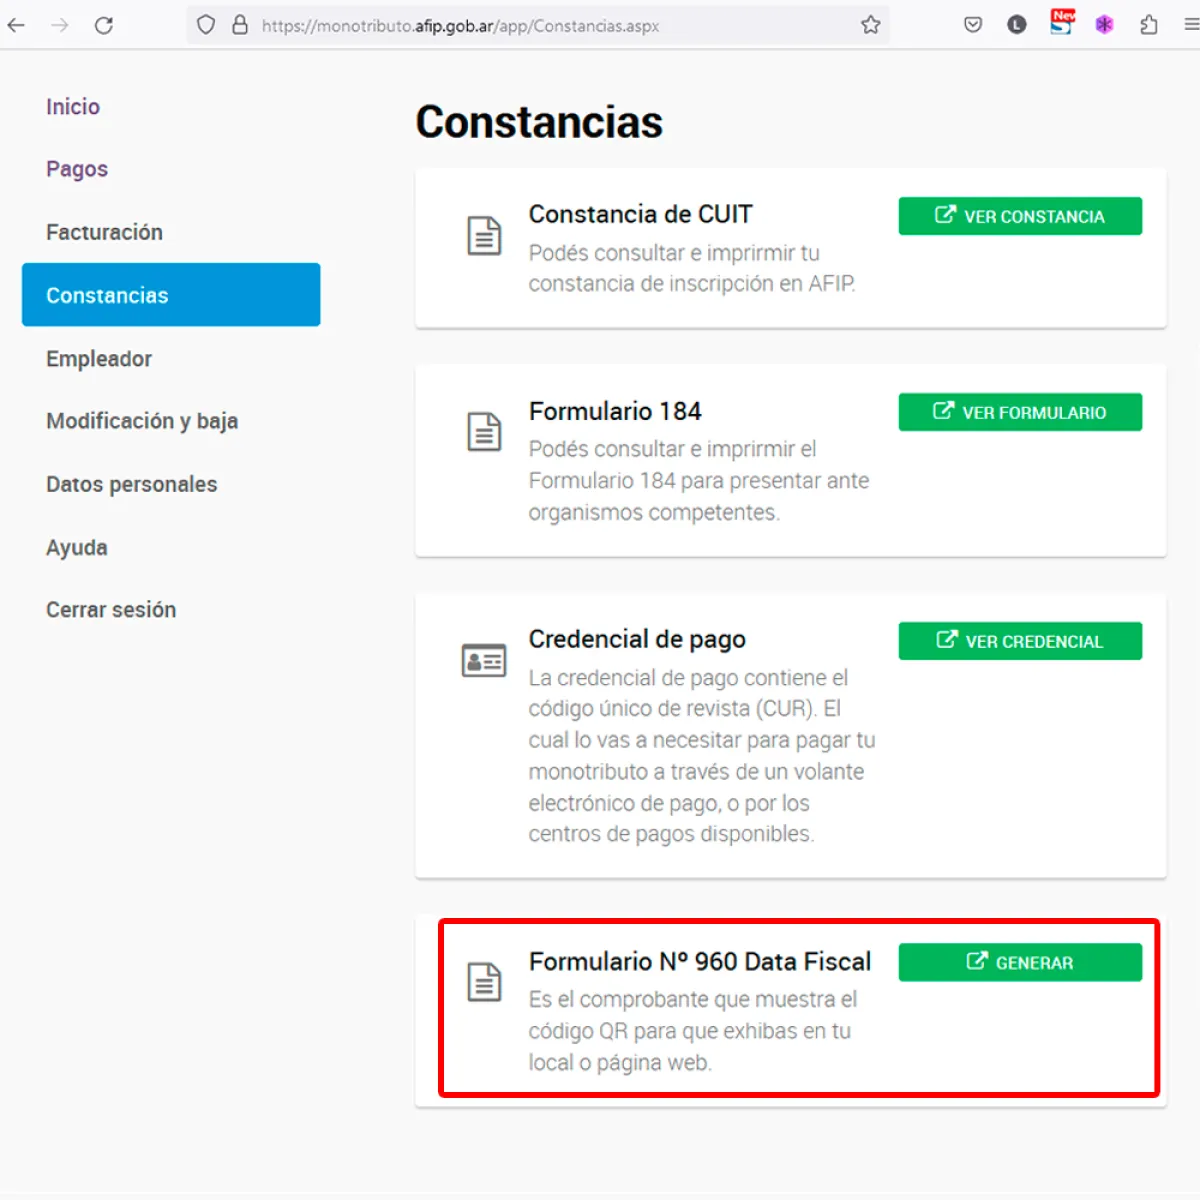Open the Facturación sidebar section
The width and height of the screenshot is (1200, 1200).
point(104,232)
